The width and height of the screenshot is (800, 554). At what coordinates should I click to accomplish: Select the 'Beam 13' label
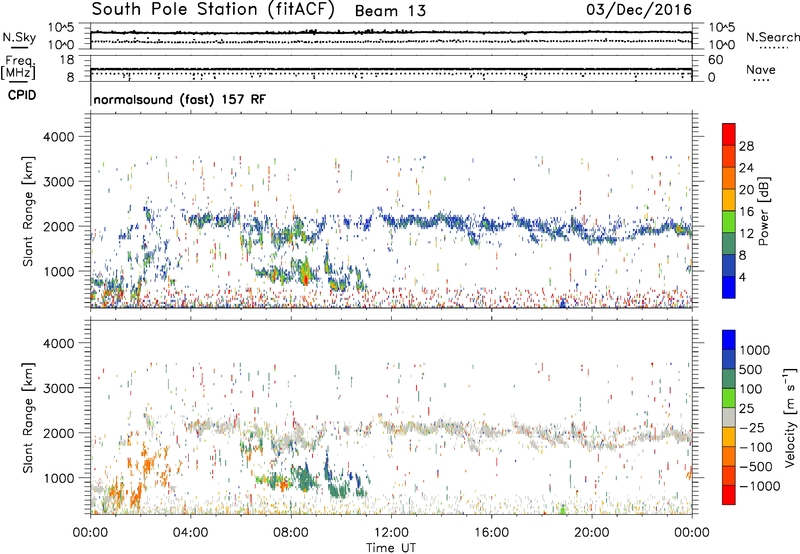coord(390,11)
